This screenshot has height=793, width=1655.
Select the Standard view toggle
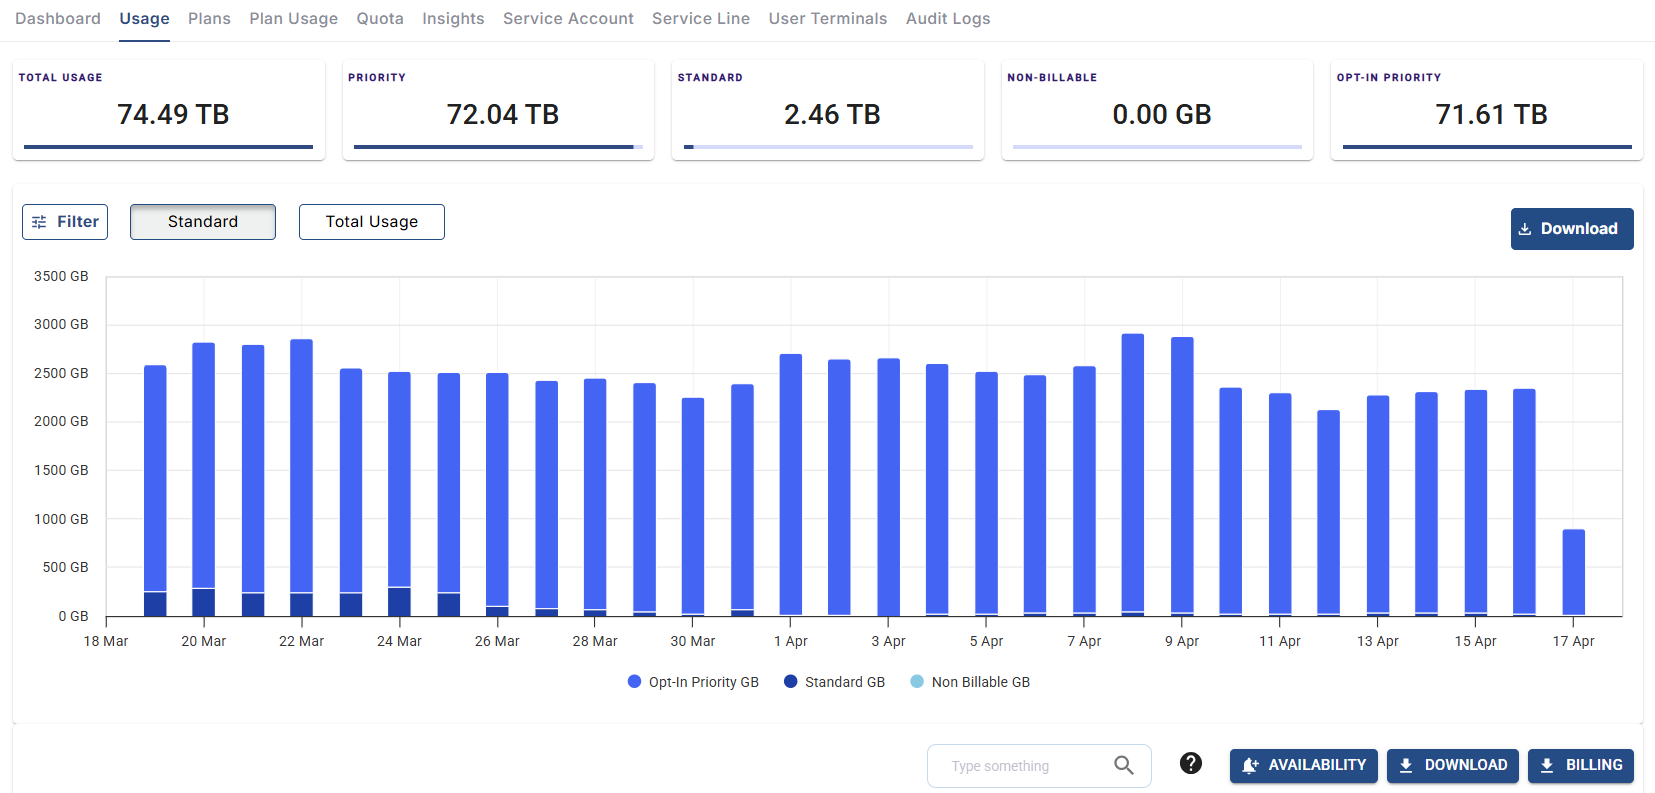click(x=203, y=222)
